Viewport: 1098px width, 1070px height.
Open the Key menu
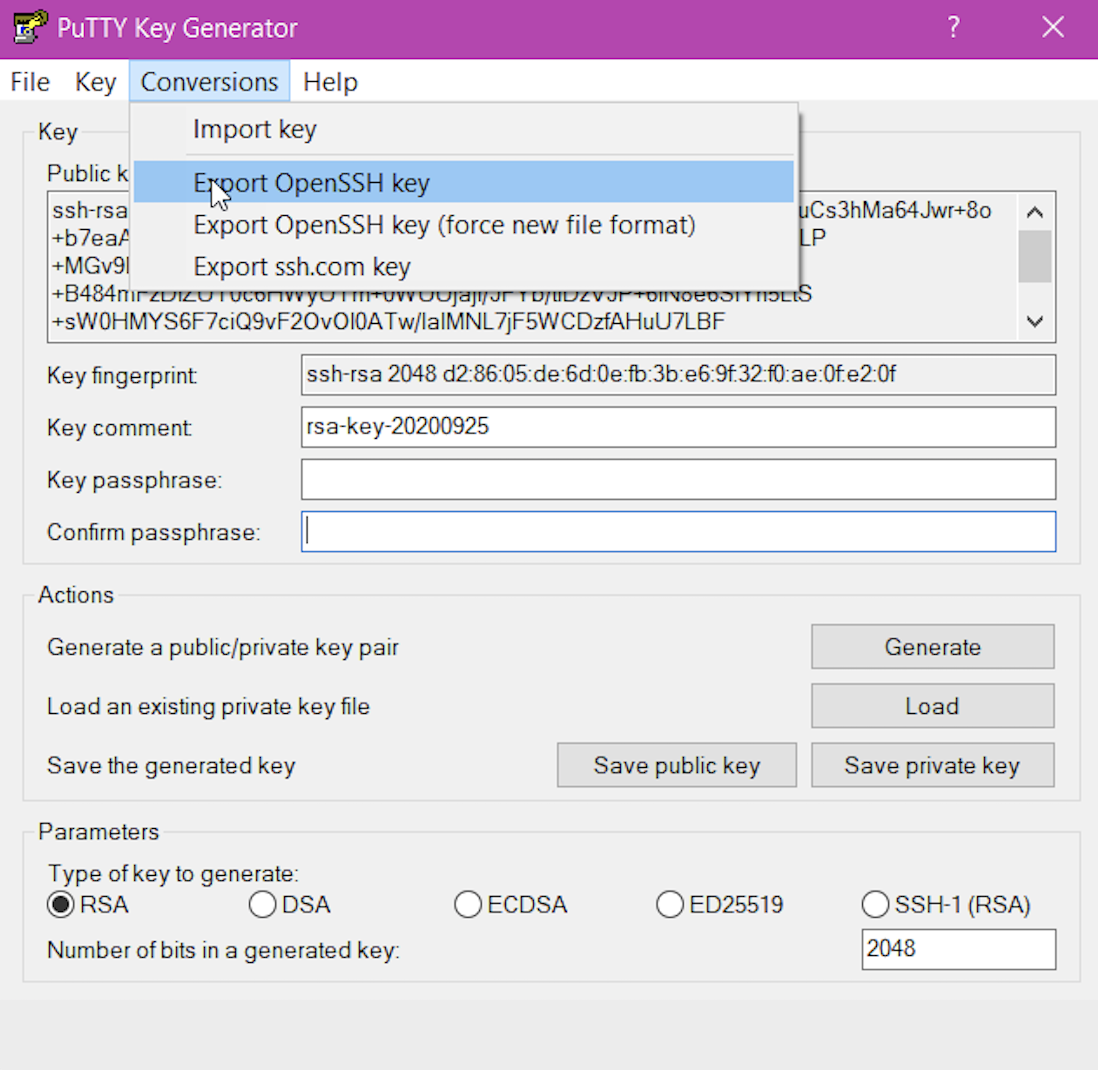click(95, 82)
